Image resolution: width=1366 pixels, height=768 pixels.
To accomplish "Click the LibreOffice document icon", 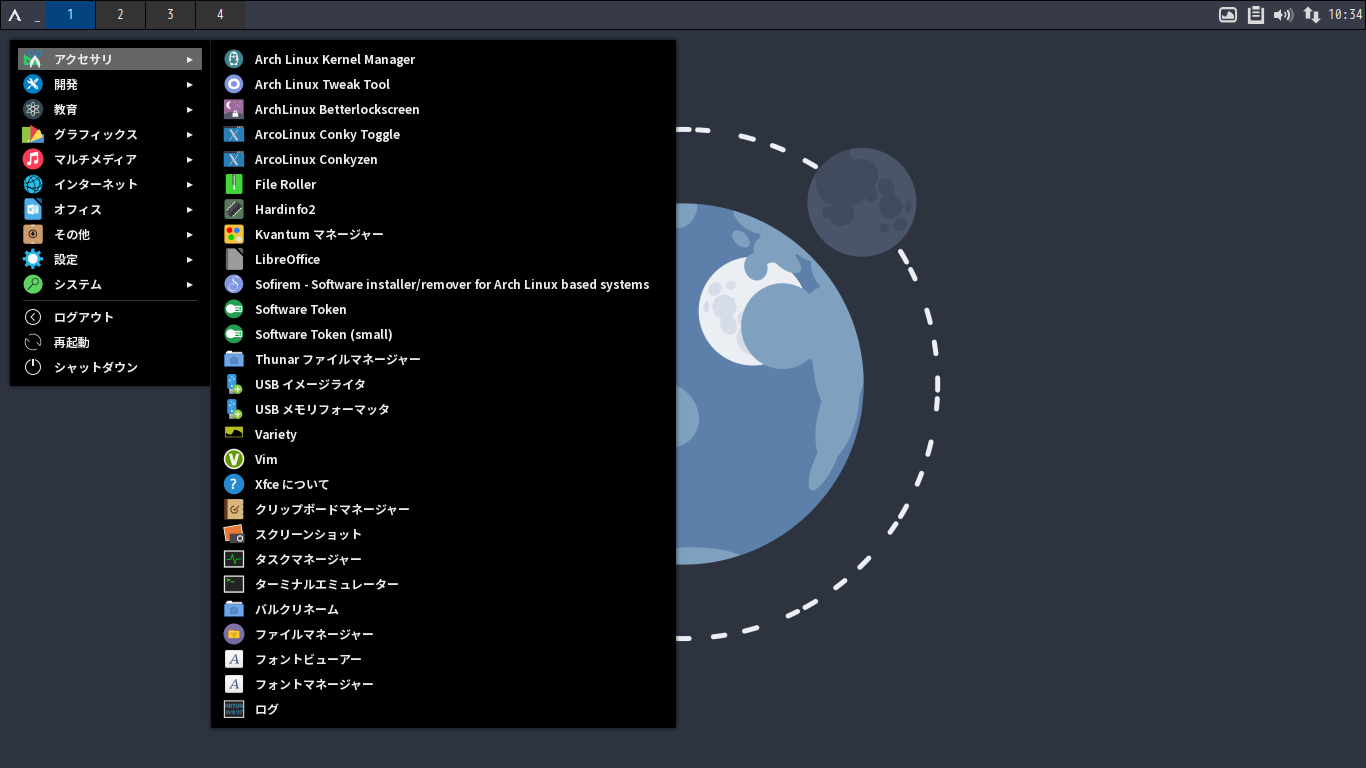I will click(234, 259).
